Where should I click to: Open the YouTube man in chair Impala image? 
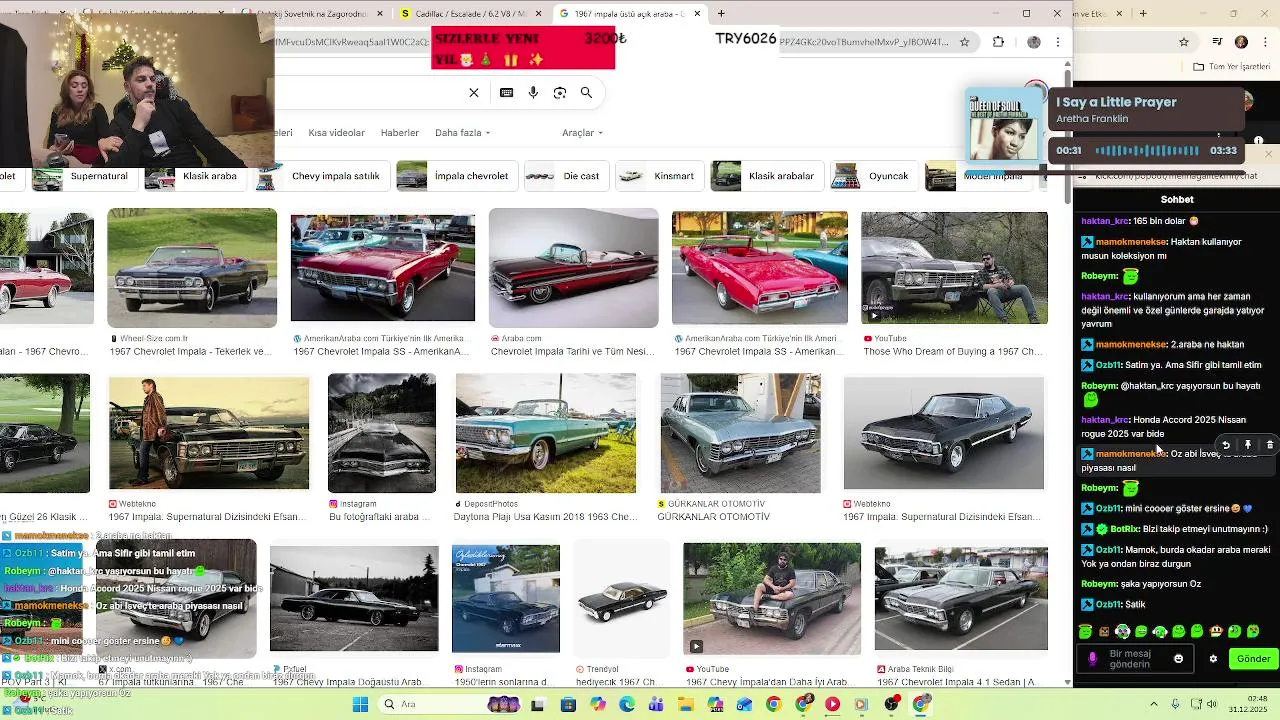pos(954,268)
